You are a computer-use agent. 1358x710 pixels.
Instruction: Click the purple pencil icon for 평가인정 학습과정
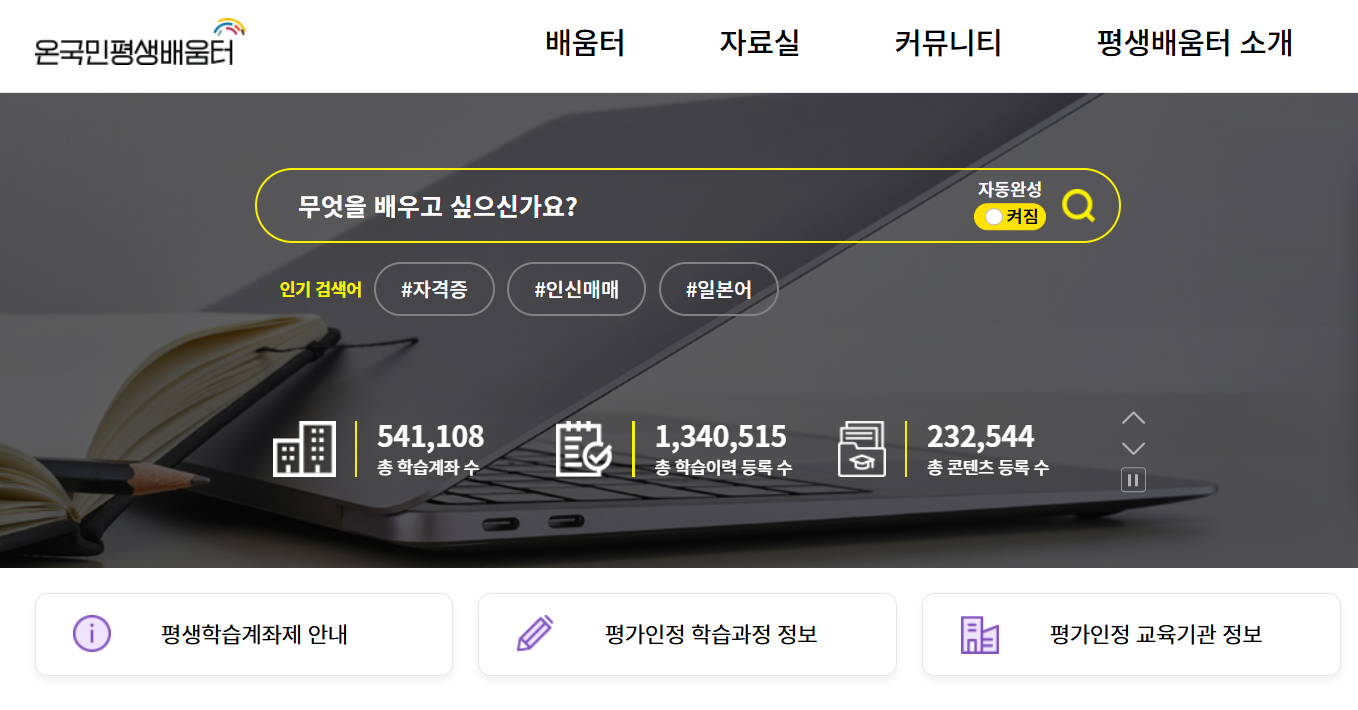coord(535,633)
